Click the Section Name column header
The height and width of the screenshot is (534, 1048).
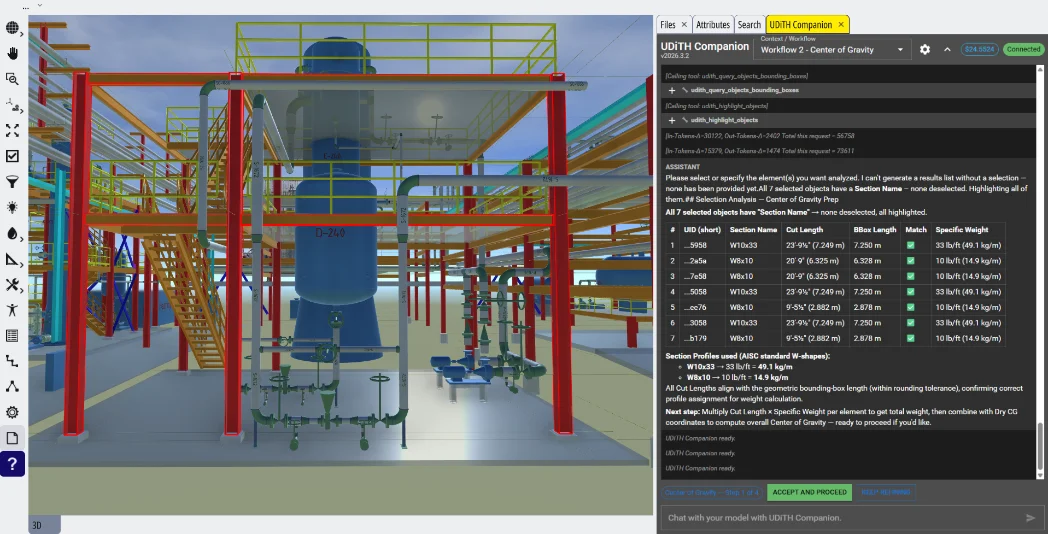tap(753, 229)
